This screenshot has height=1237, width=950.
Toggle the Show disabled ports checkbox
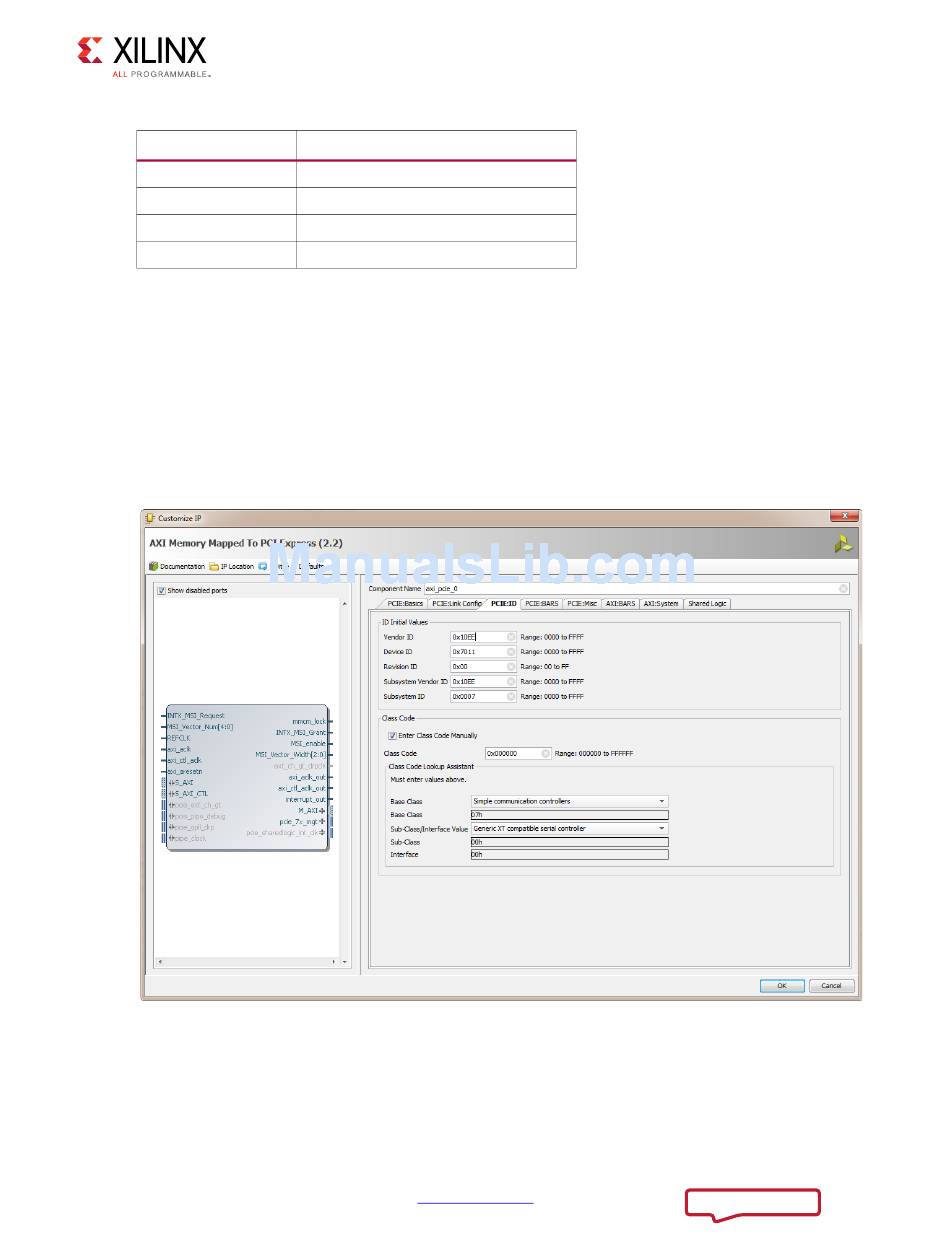tap(161, 591)
